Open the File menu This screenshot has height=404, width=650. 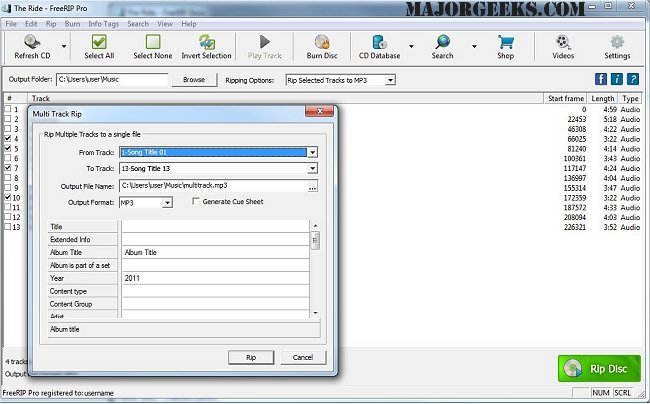(x=11, y=24)
